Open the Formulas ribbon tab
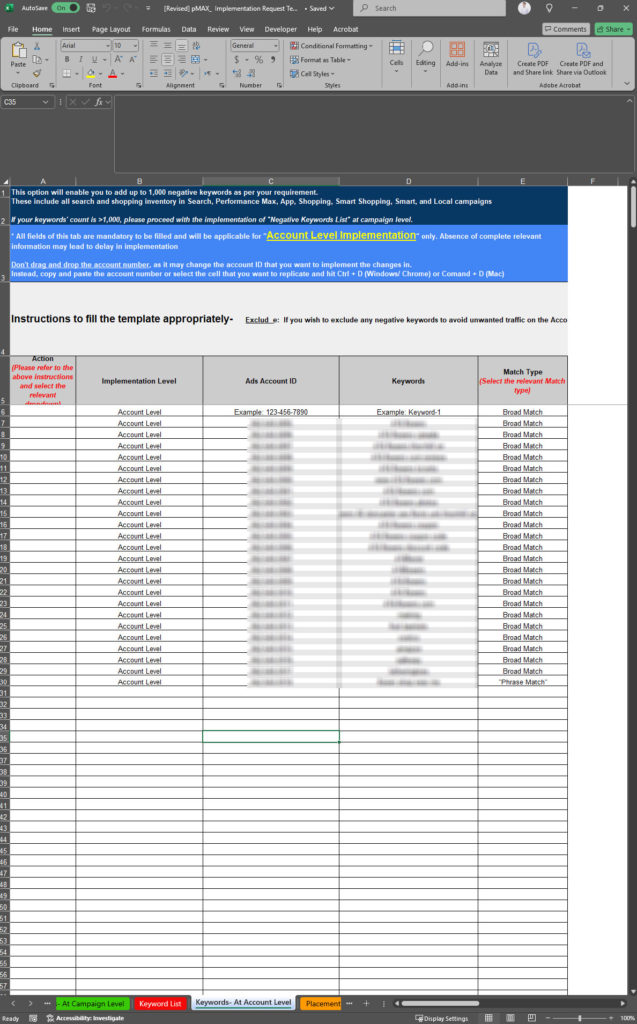Image resolution: width=637 pixels, height=1024 pixels. 155,29
